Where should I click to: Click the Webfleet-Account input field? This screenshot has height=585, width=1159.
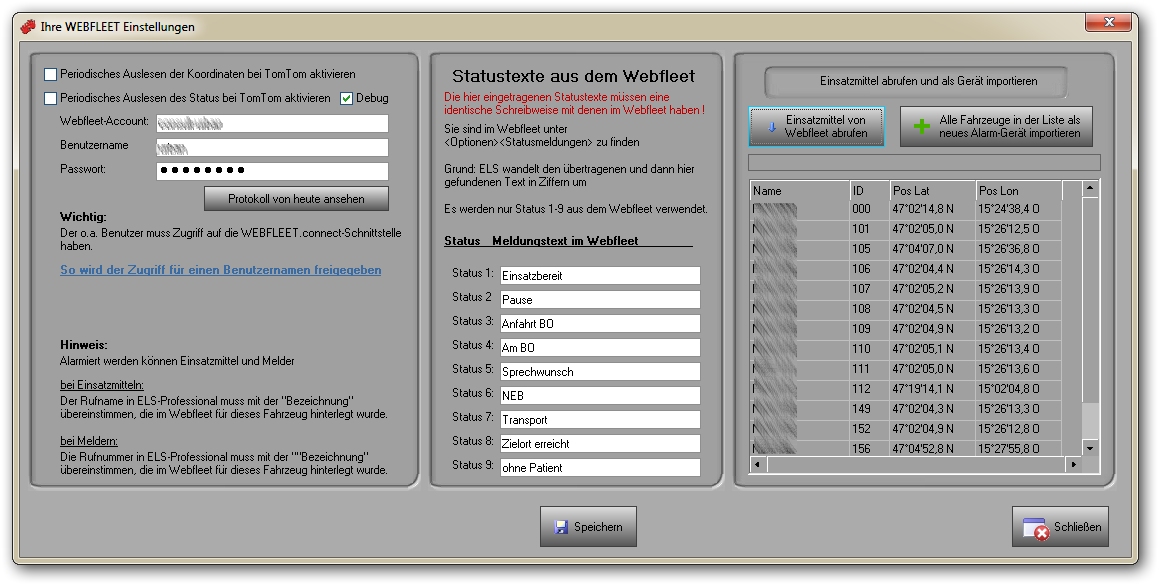coord(272,124)
